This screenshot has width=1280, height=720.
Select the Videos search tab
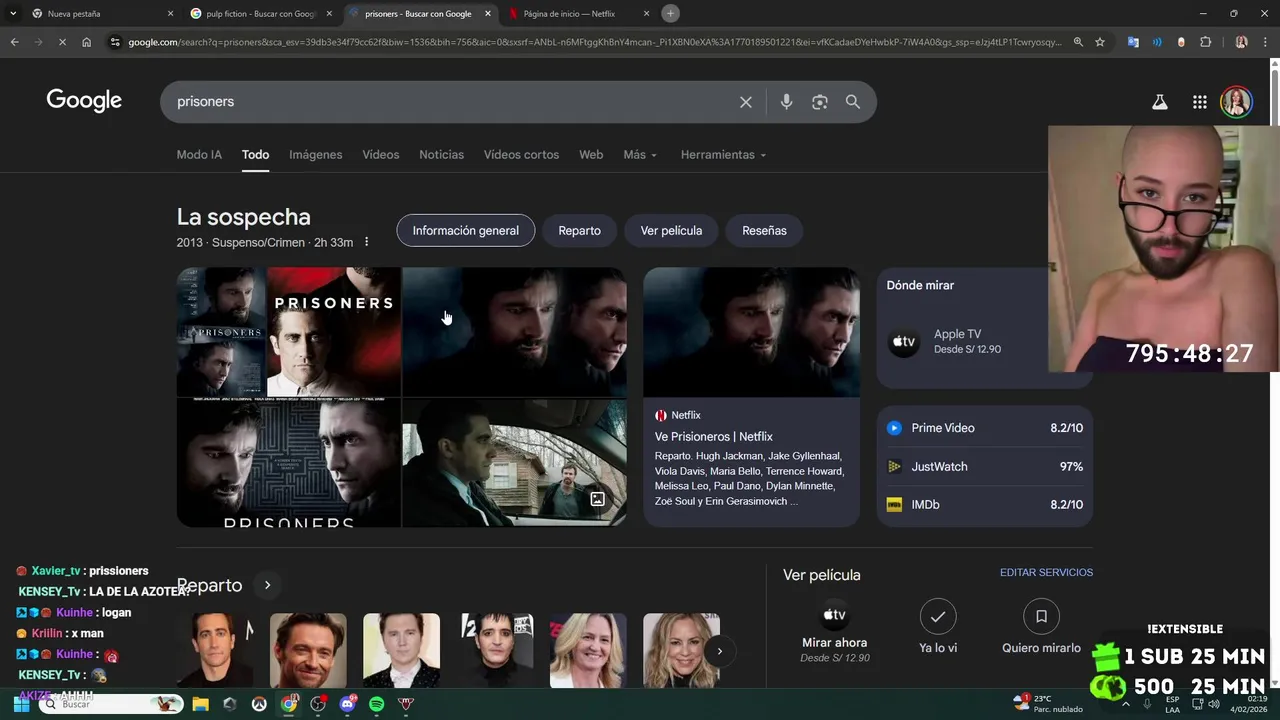point(380,155)
